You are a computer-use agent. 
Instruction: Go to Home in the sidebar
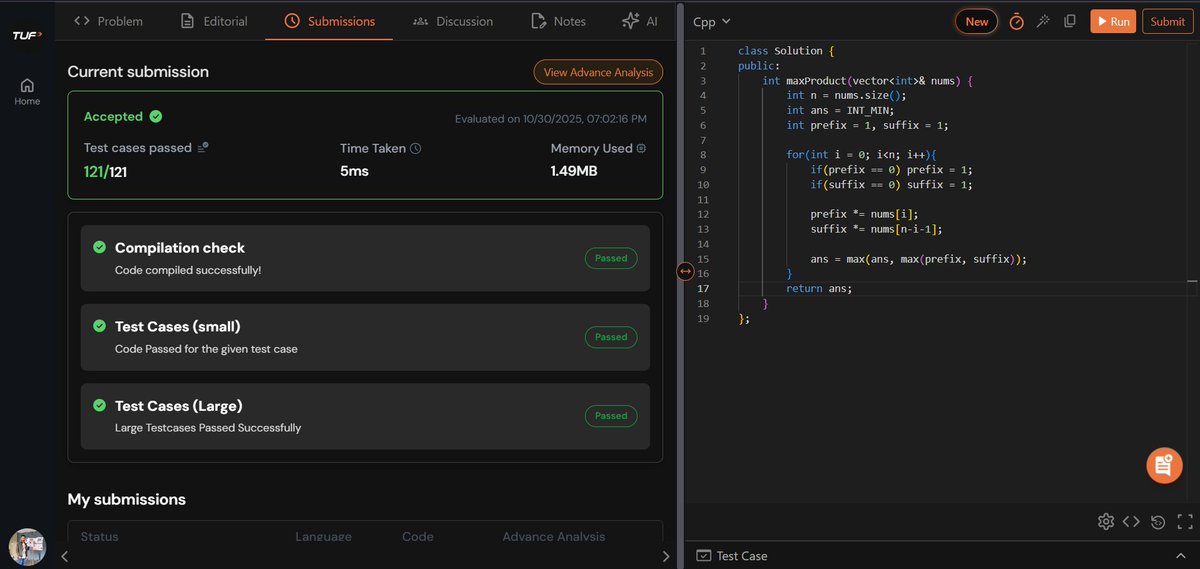point(27,92)
